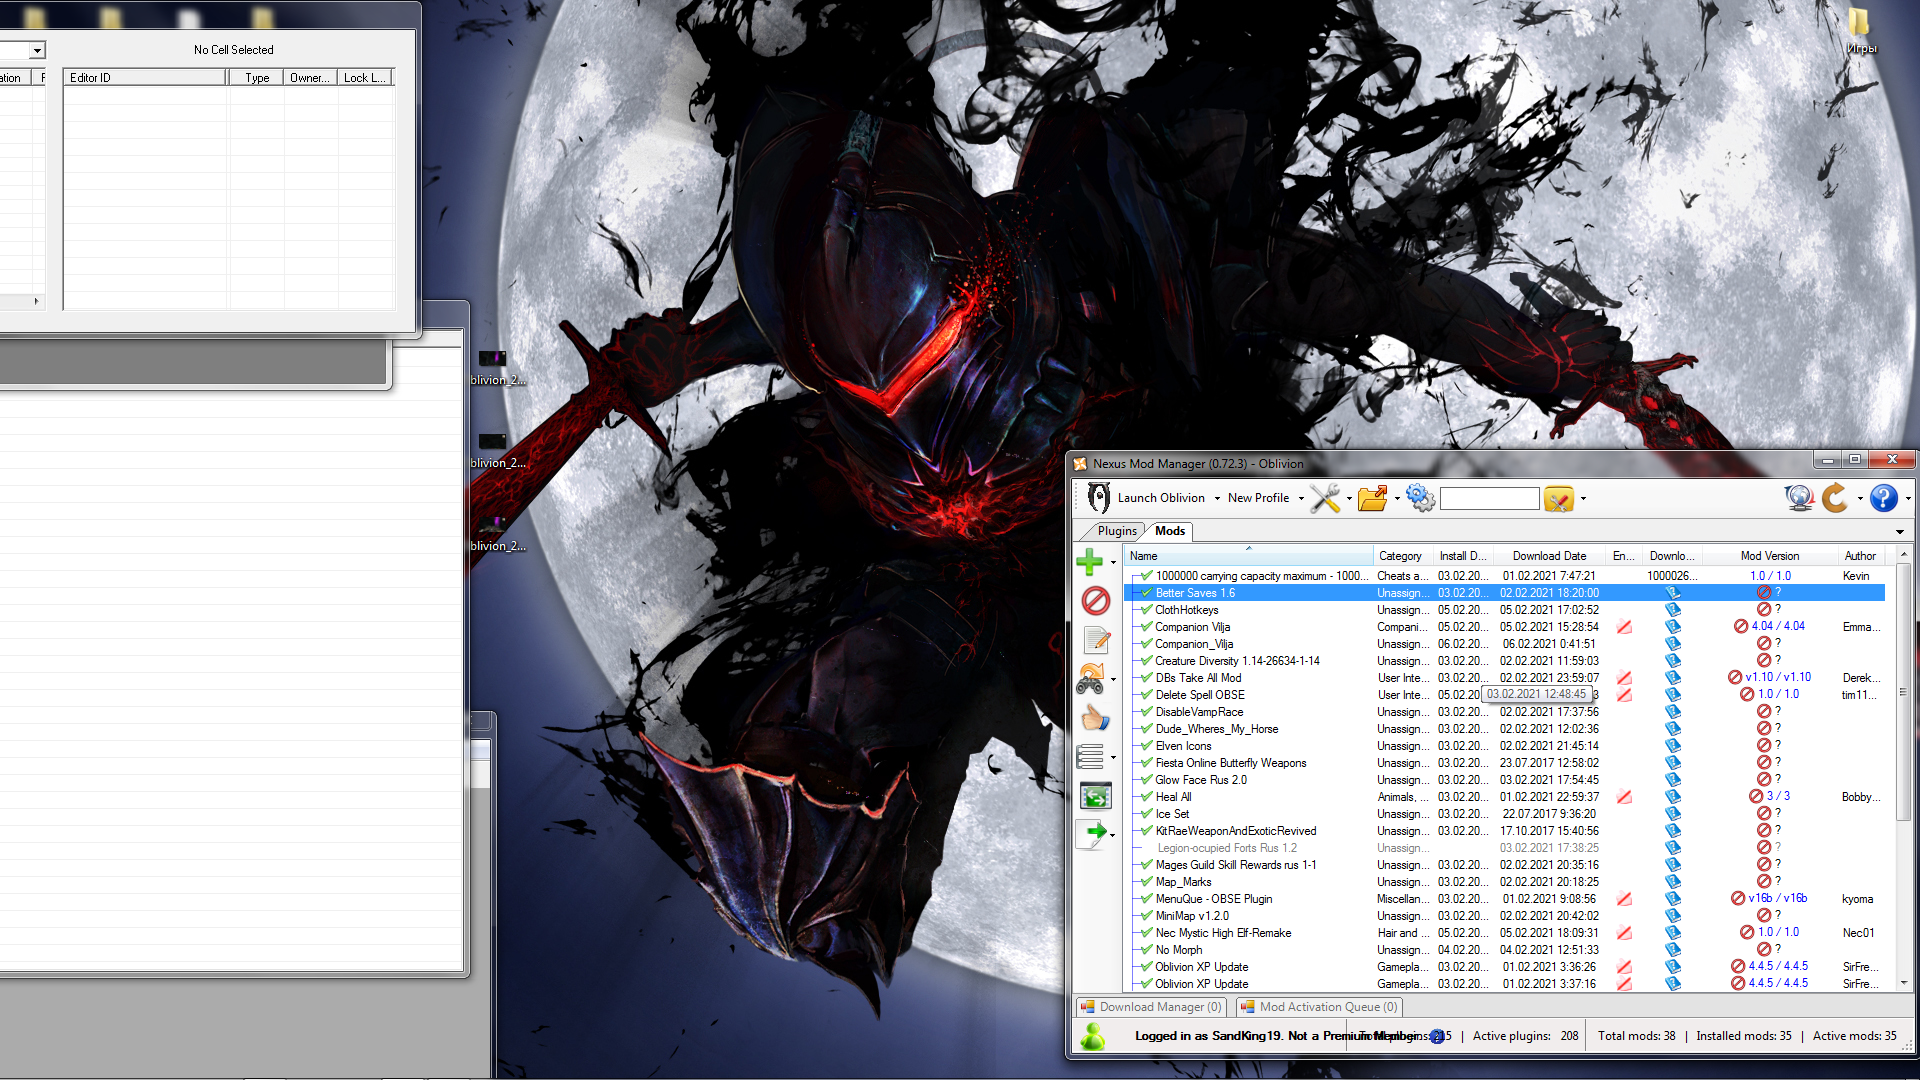Click the blue Help question mark icon
Viewport: 1920px width, 1080px height.
coord(1883,498)
